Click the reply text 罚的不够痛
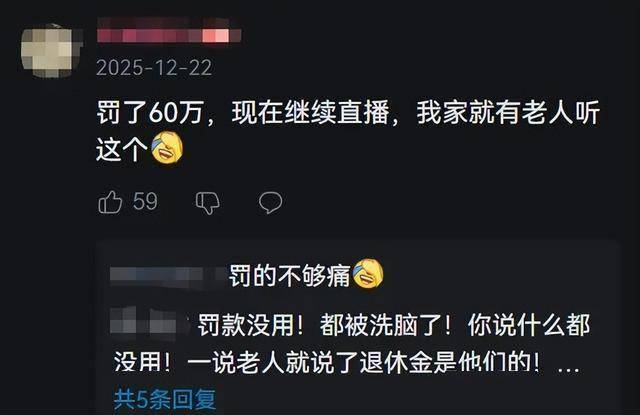Image resolution: width=640 pixels, height=415 pixels. 289,275
